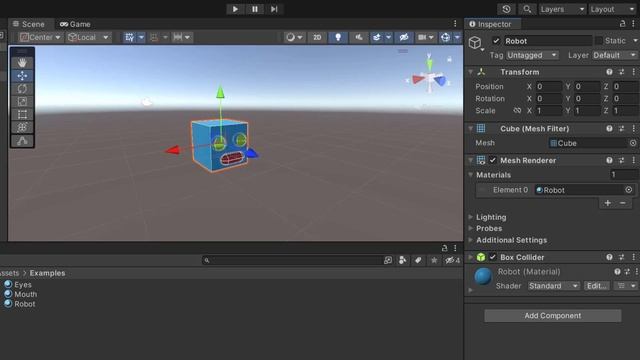Open the Layers dropdown
The image size is (640, 360).
[562, 9]
